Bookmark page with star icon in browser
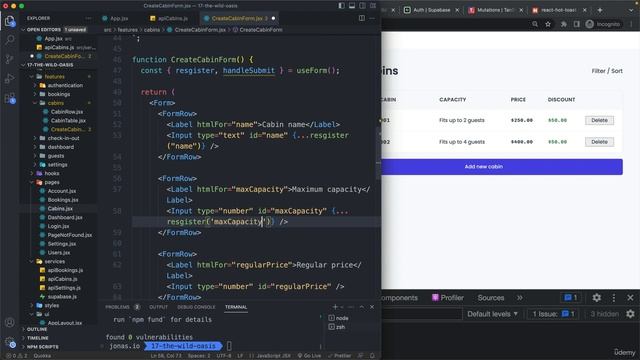This screenshot has width=640, height=360. click(548, 24)
